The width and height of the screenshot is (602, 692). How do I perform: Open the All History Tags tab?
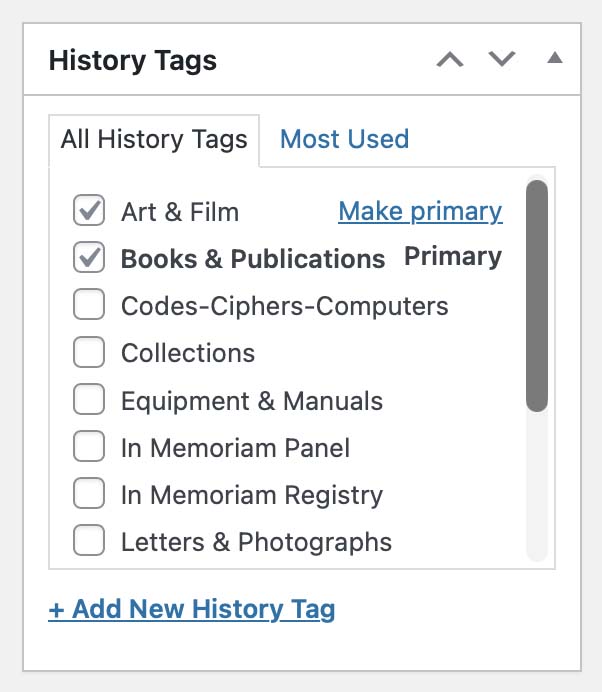154,139
